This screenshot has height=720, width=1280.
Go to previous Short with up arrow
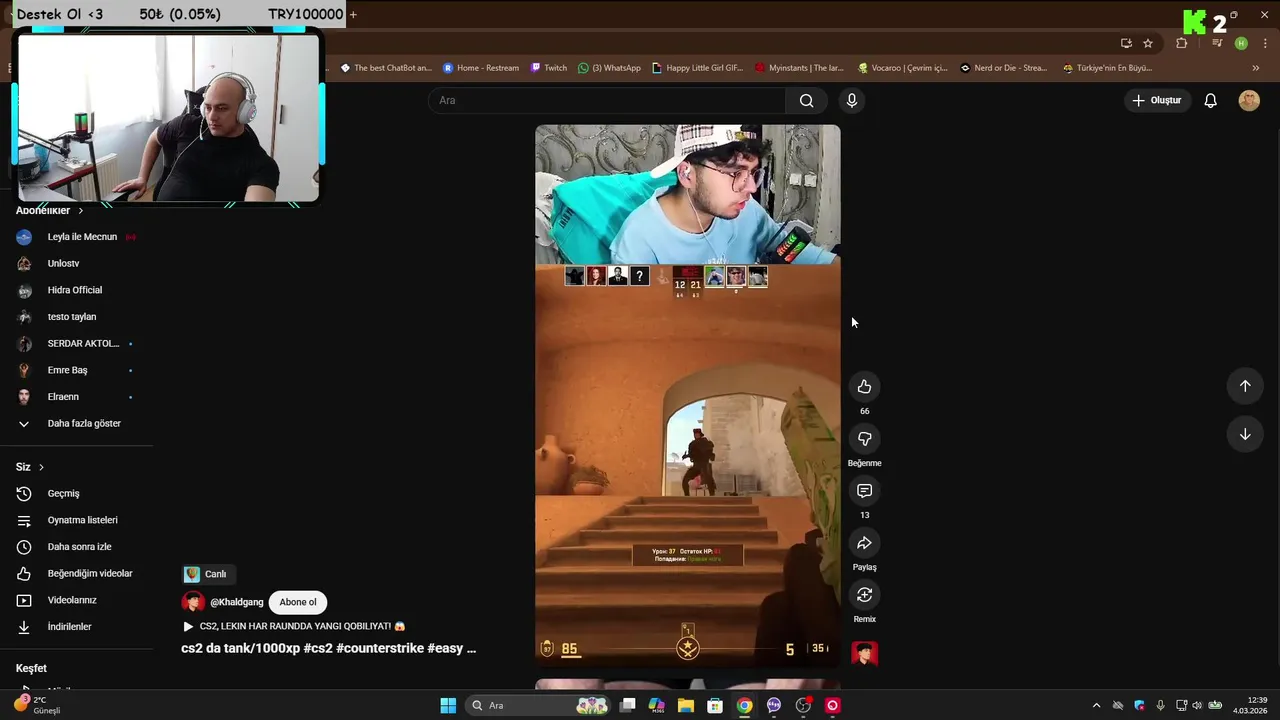click(x=1245, y=386)
